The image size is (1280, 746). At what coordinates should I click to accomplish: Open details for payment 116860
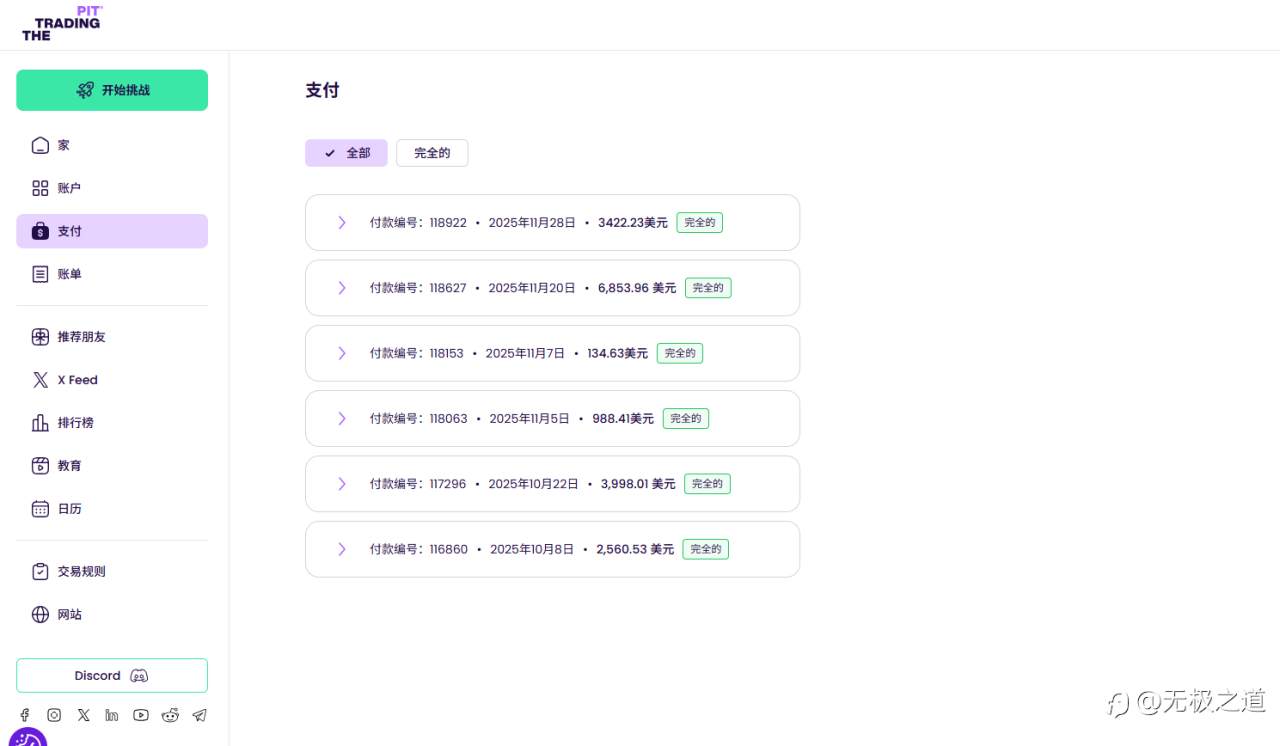(342, 548)
